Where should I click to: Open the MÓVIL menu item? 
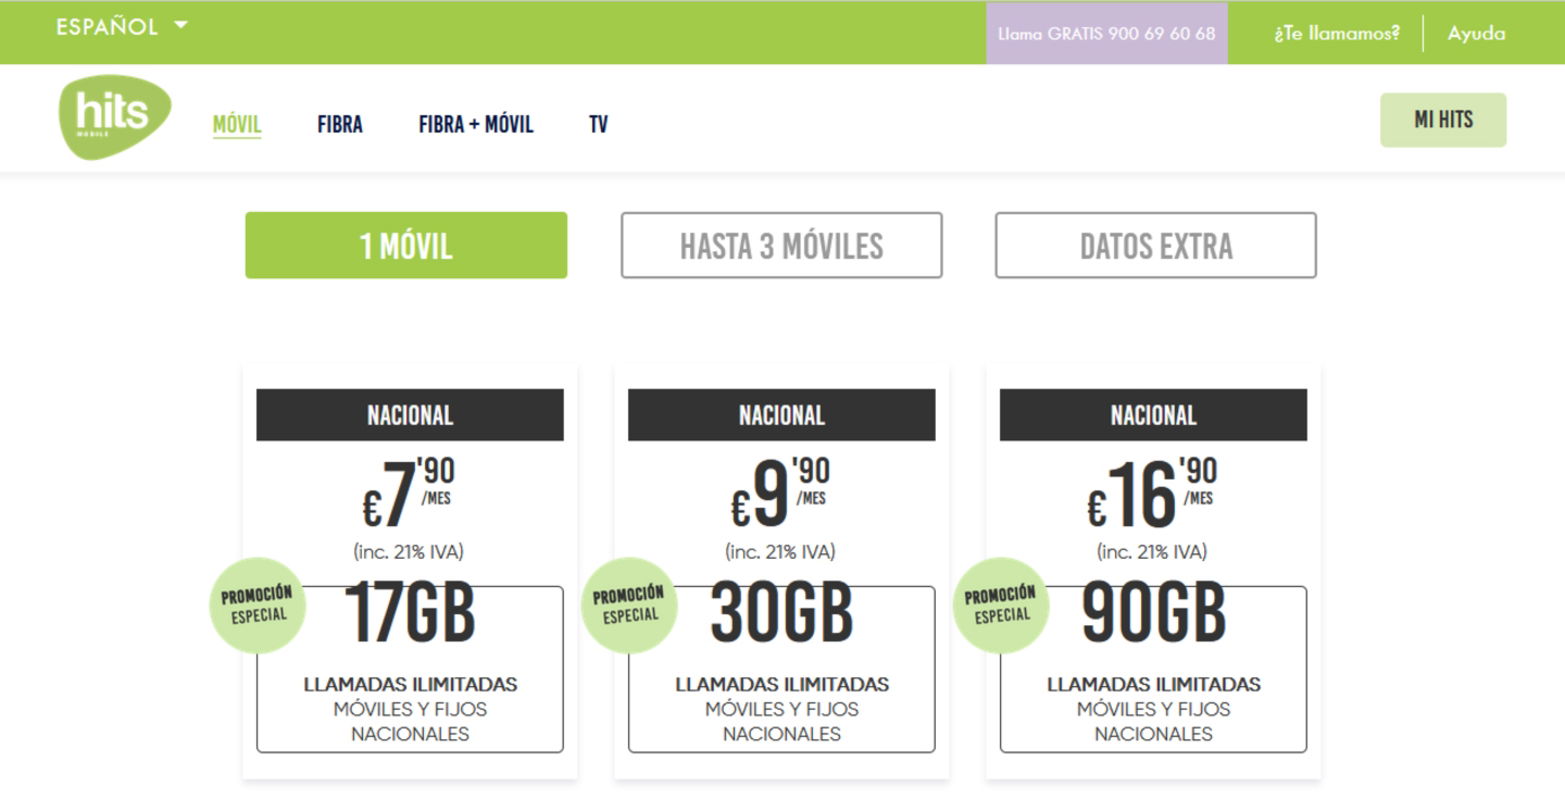(x=237, y=124)
